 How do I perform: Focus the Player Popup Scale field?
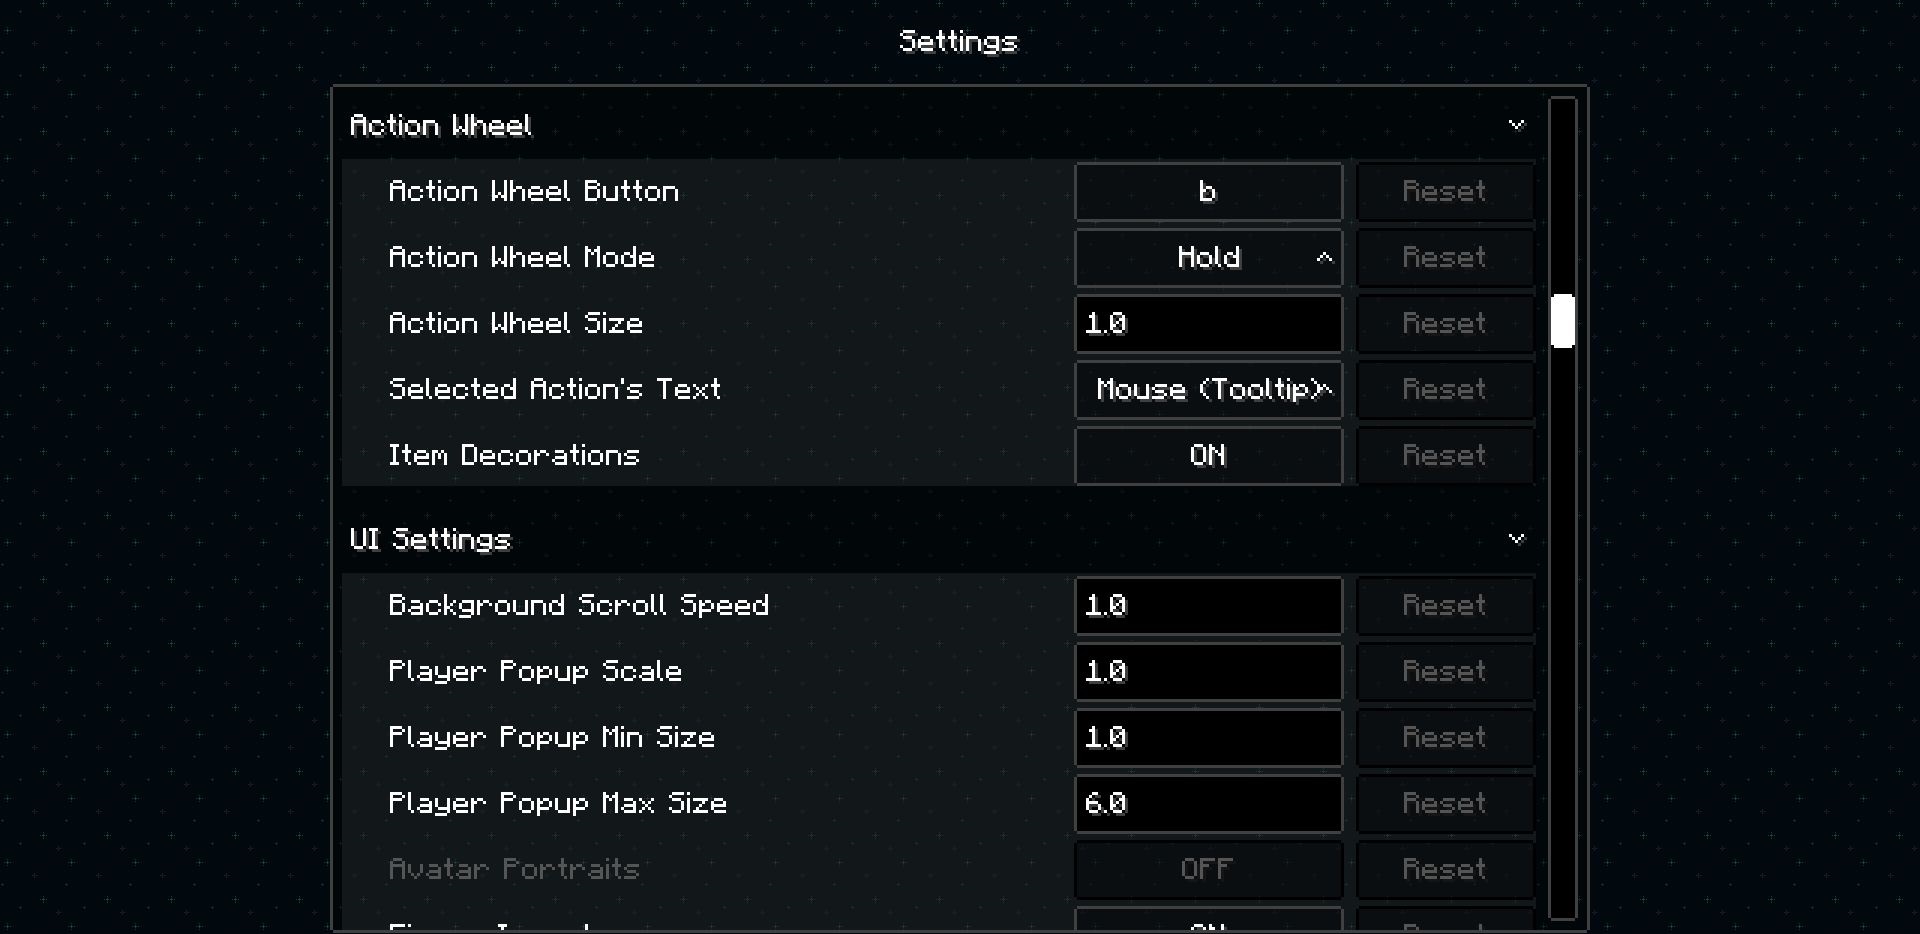click(x=1208, y=671)
